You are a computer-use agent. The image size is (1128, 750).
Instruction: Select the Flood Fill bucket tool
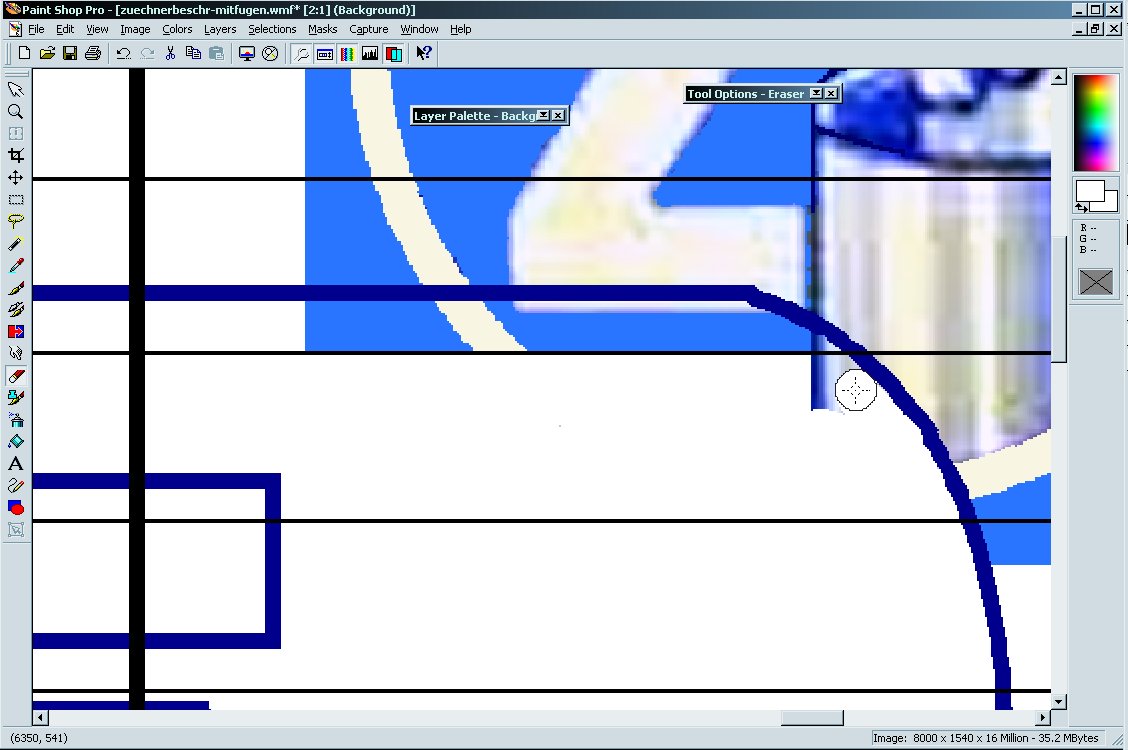pos(15,441)
